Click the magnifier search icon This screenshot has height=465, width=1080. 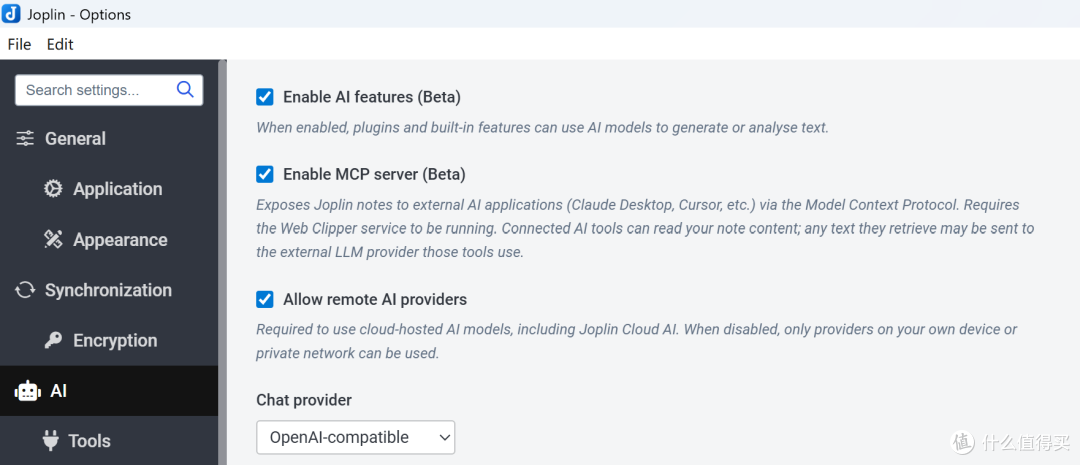(x=185, y=90)
